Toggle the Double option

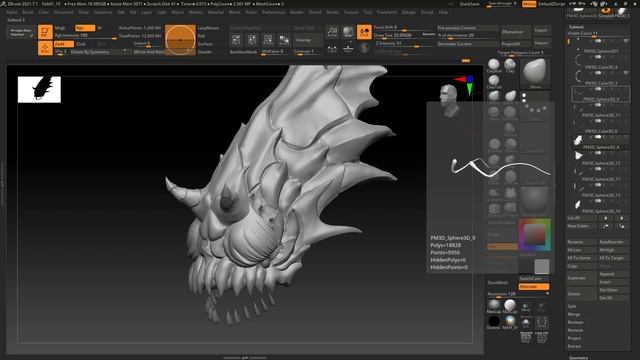click(x=205, y=52)
